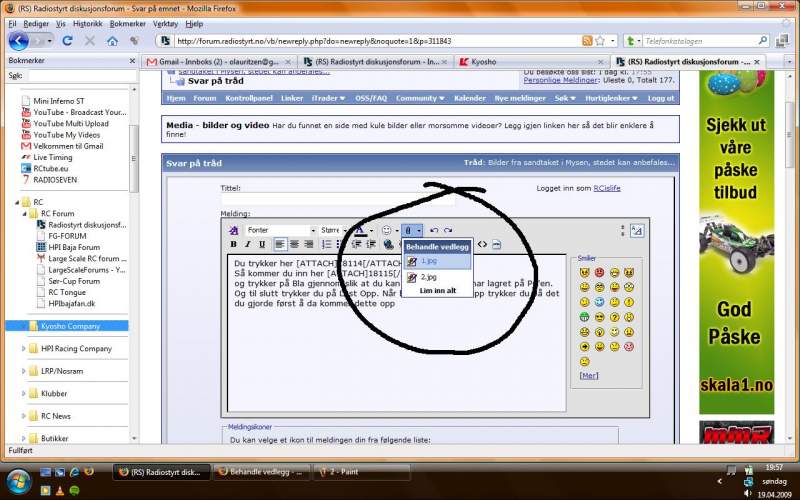
Task: Click the undo arrow in editor toolbar
Action: pyautogui.click(x=434, y=230)
